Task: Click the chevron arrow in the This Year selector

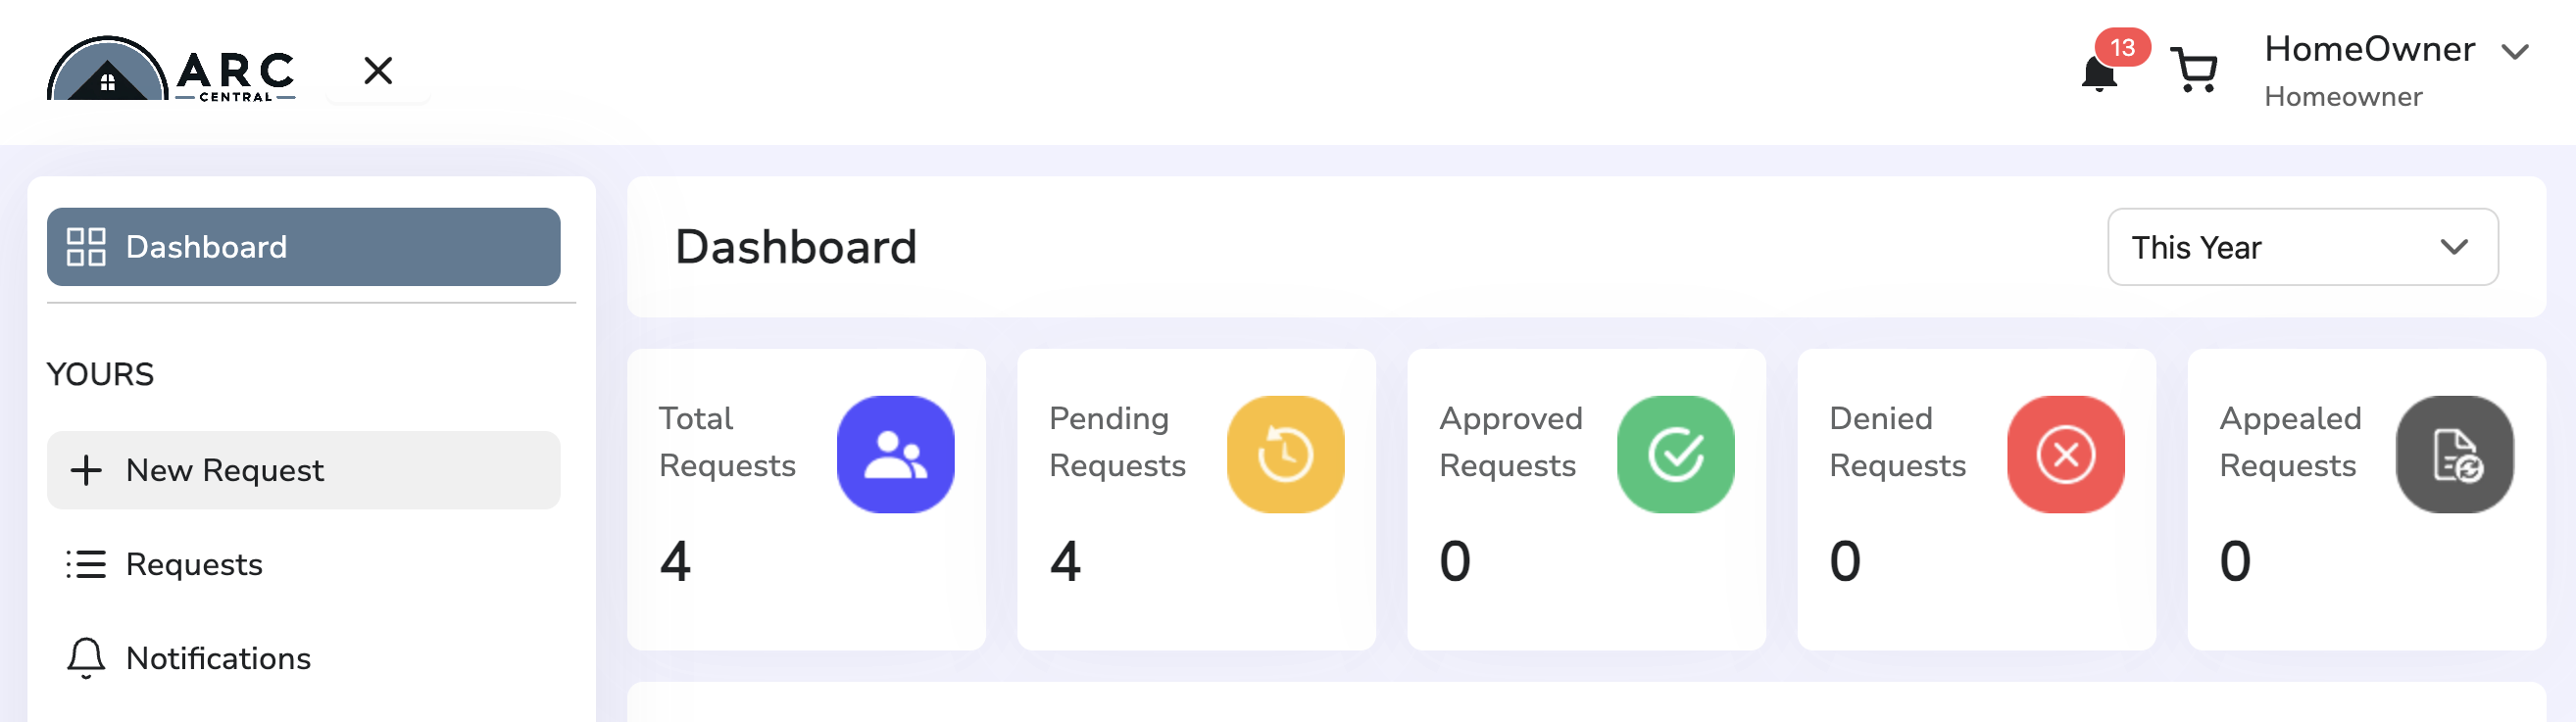Action: 2454,247
